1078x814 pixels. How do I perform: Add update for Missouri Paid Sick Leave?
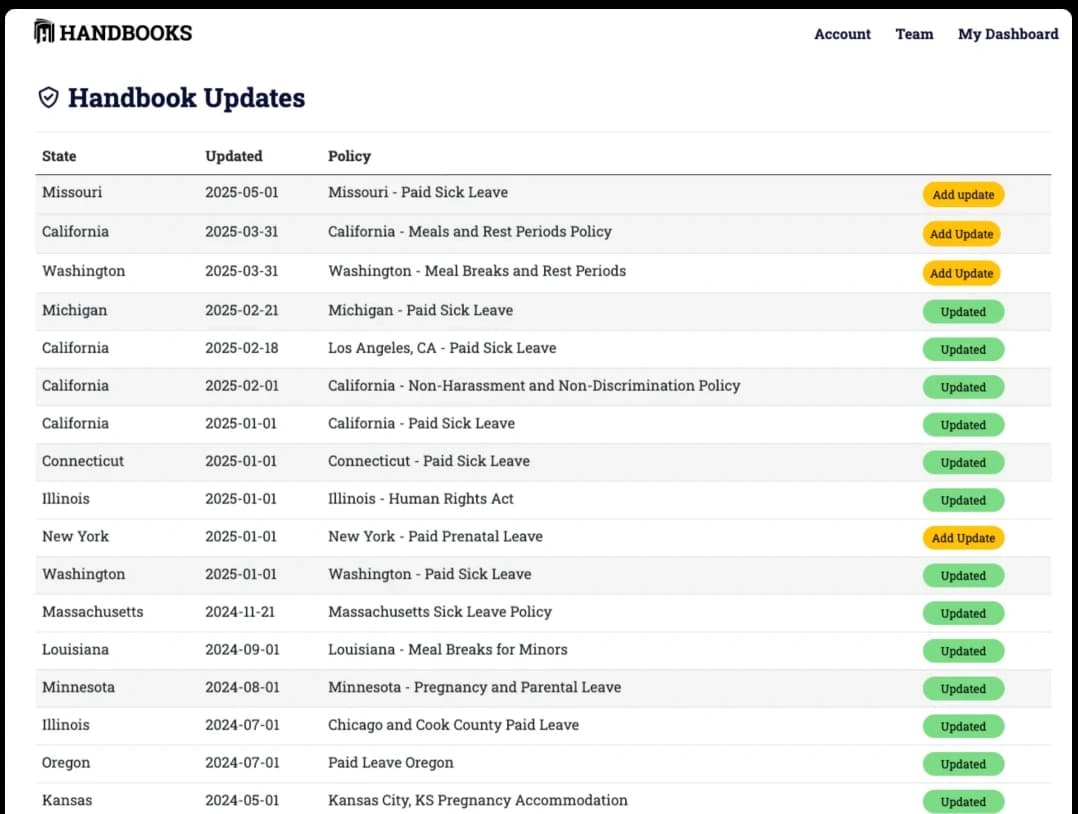(963, 195)
